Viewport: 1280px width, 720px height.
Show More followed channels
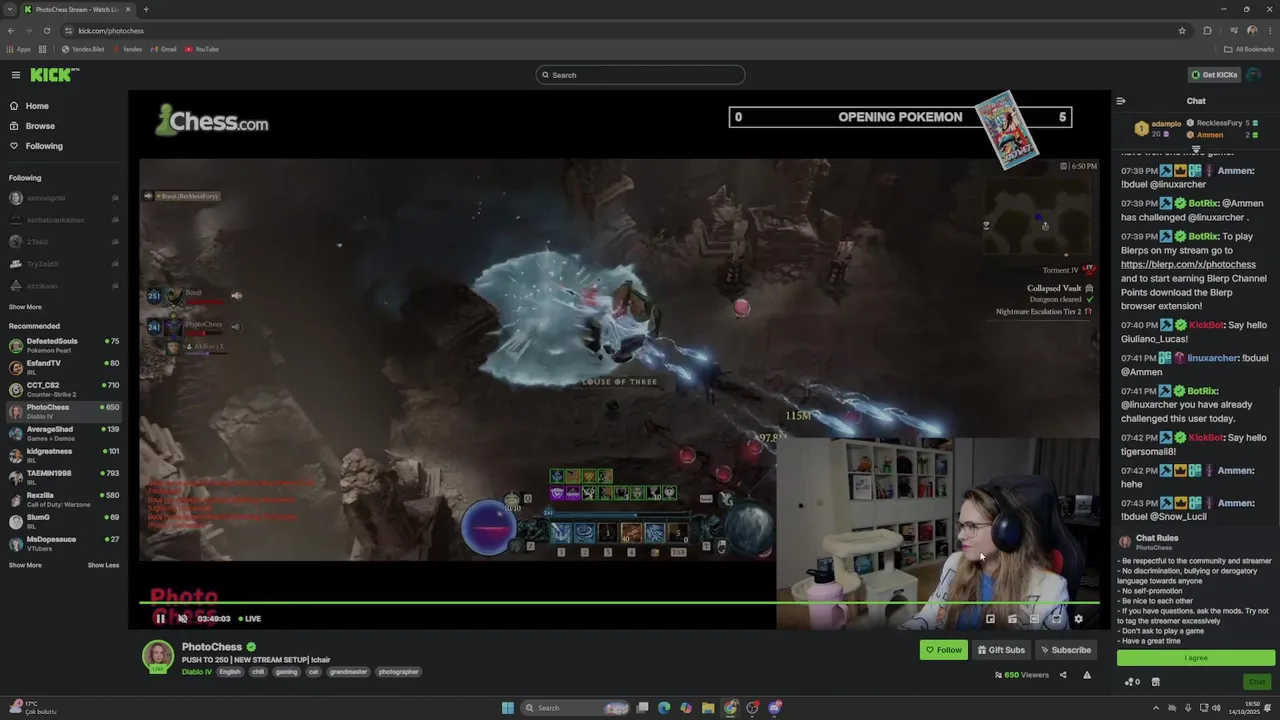point(25,307)
